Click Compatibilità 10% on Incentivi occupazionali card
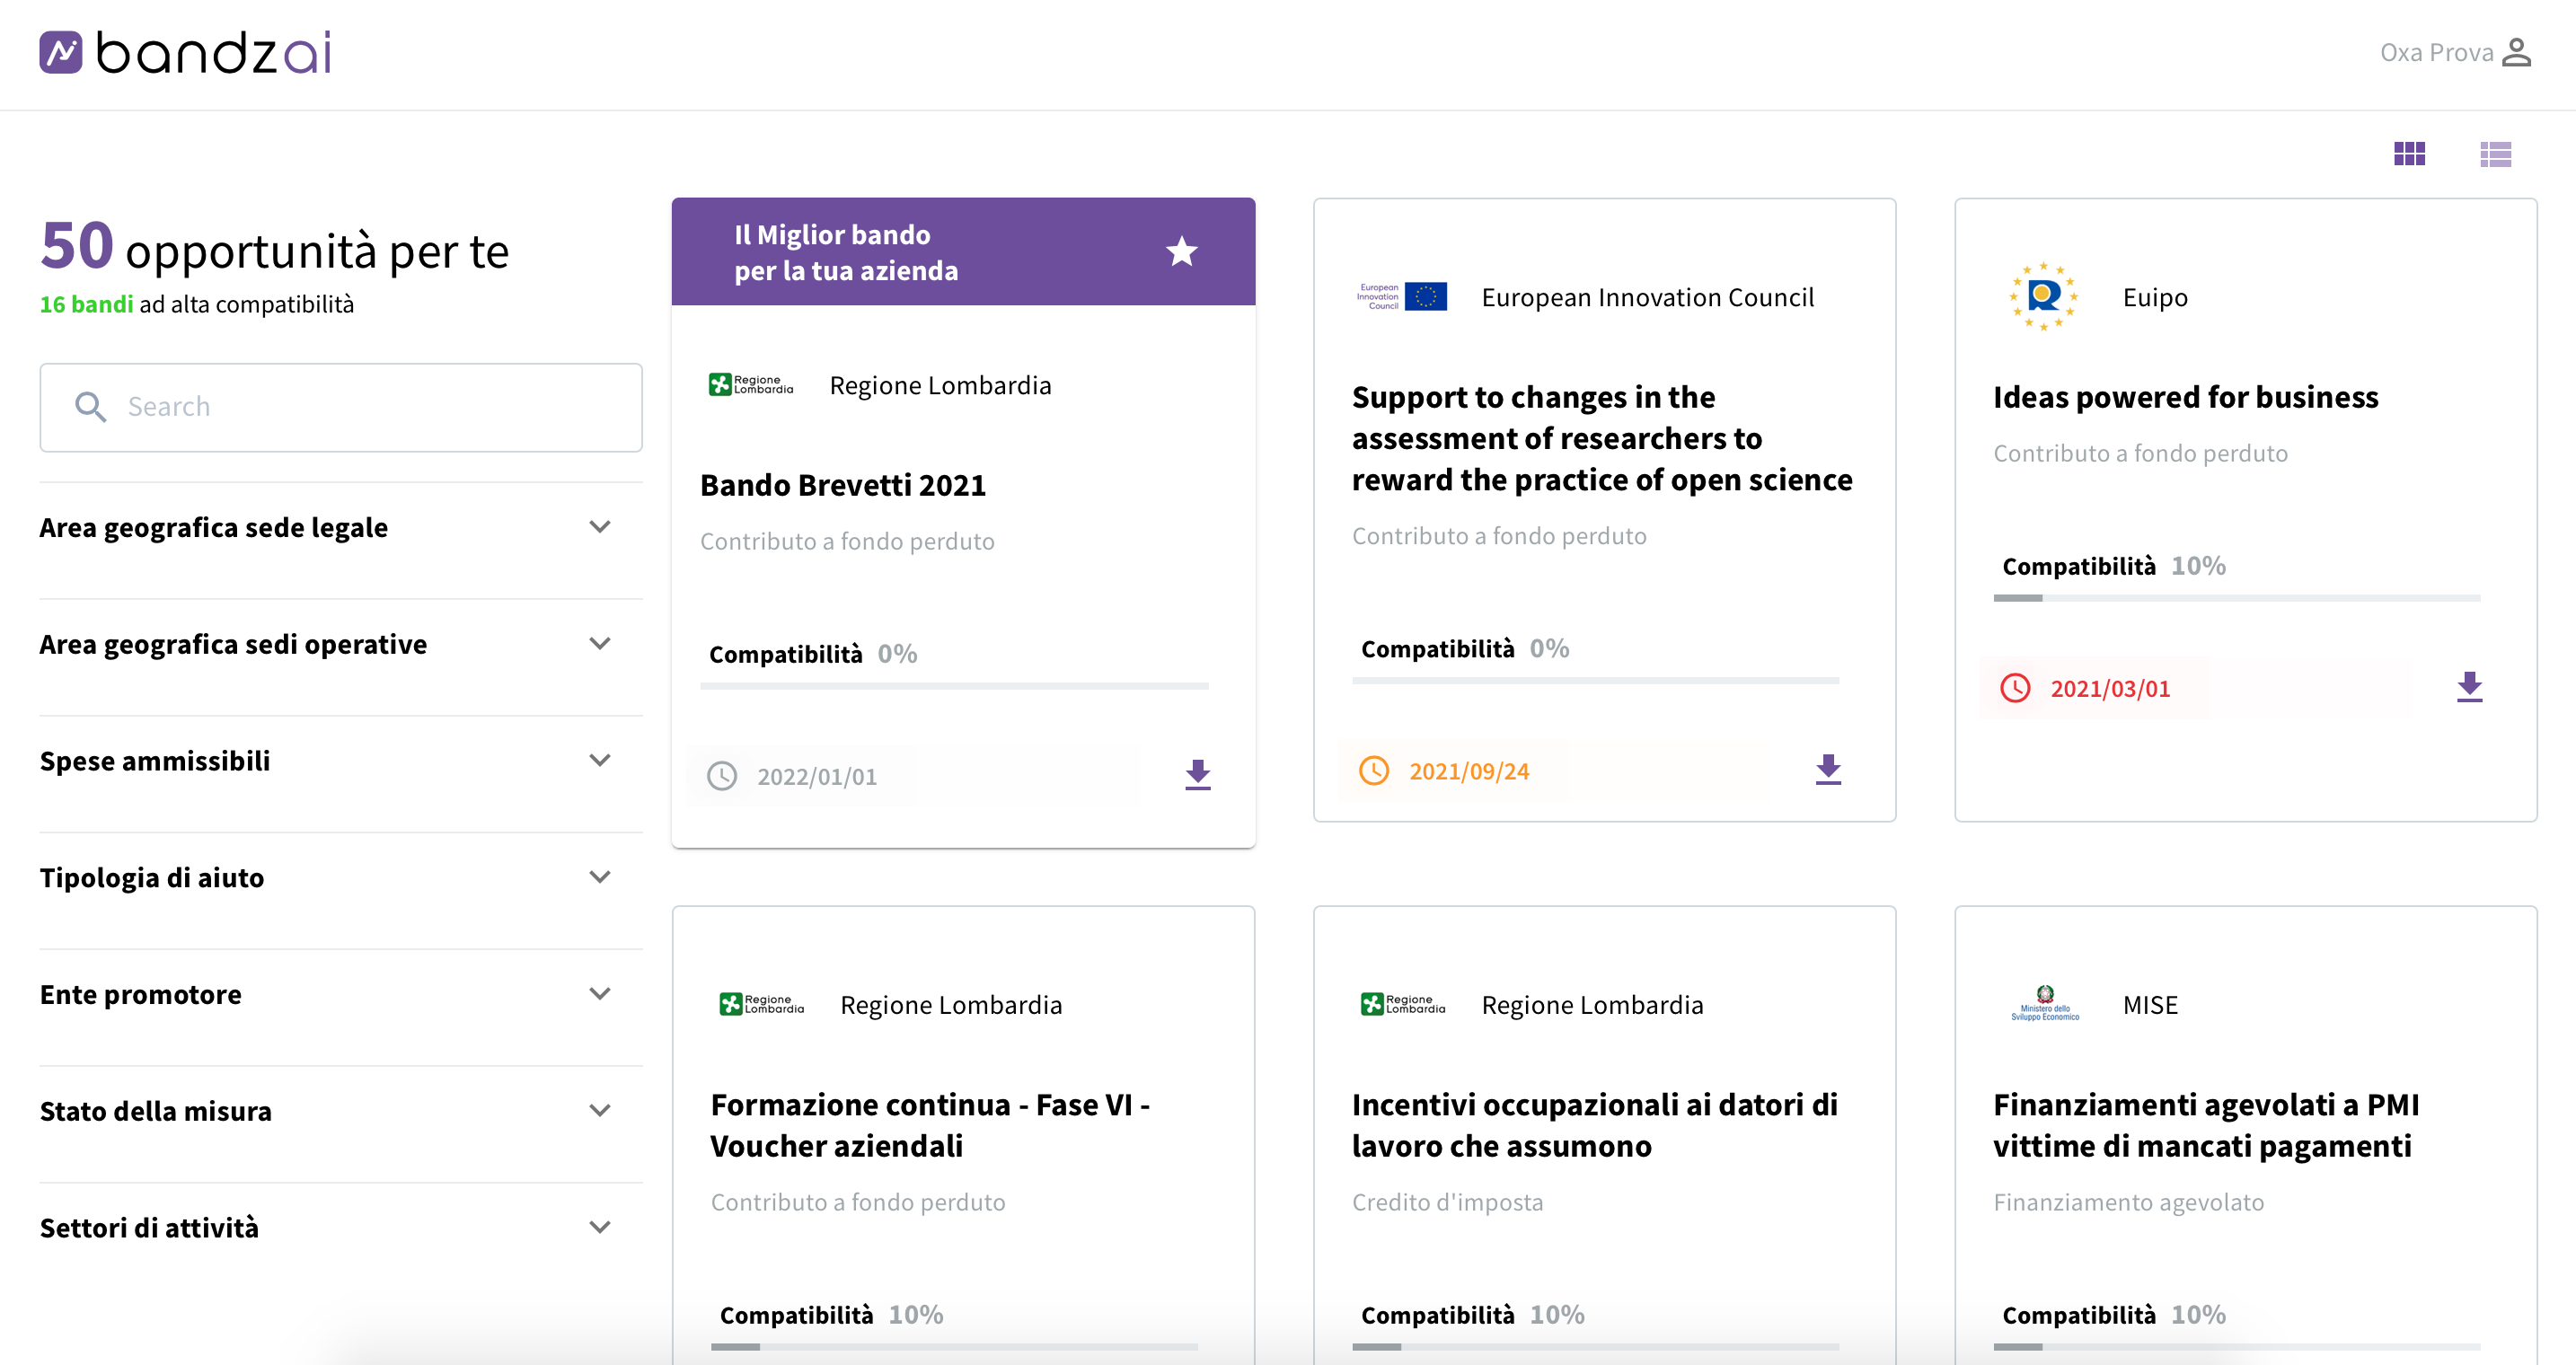This screenshot has height=1365, width=2576. 1472,1315
